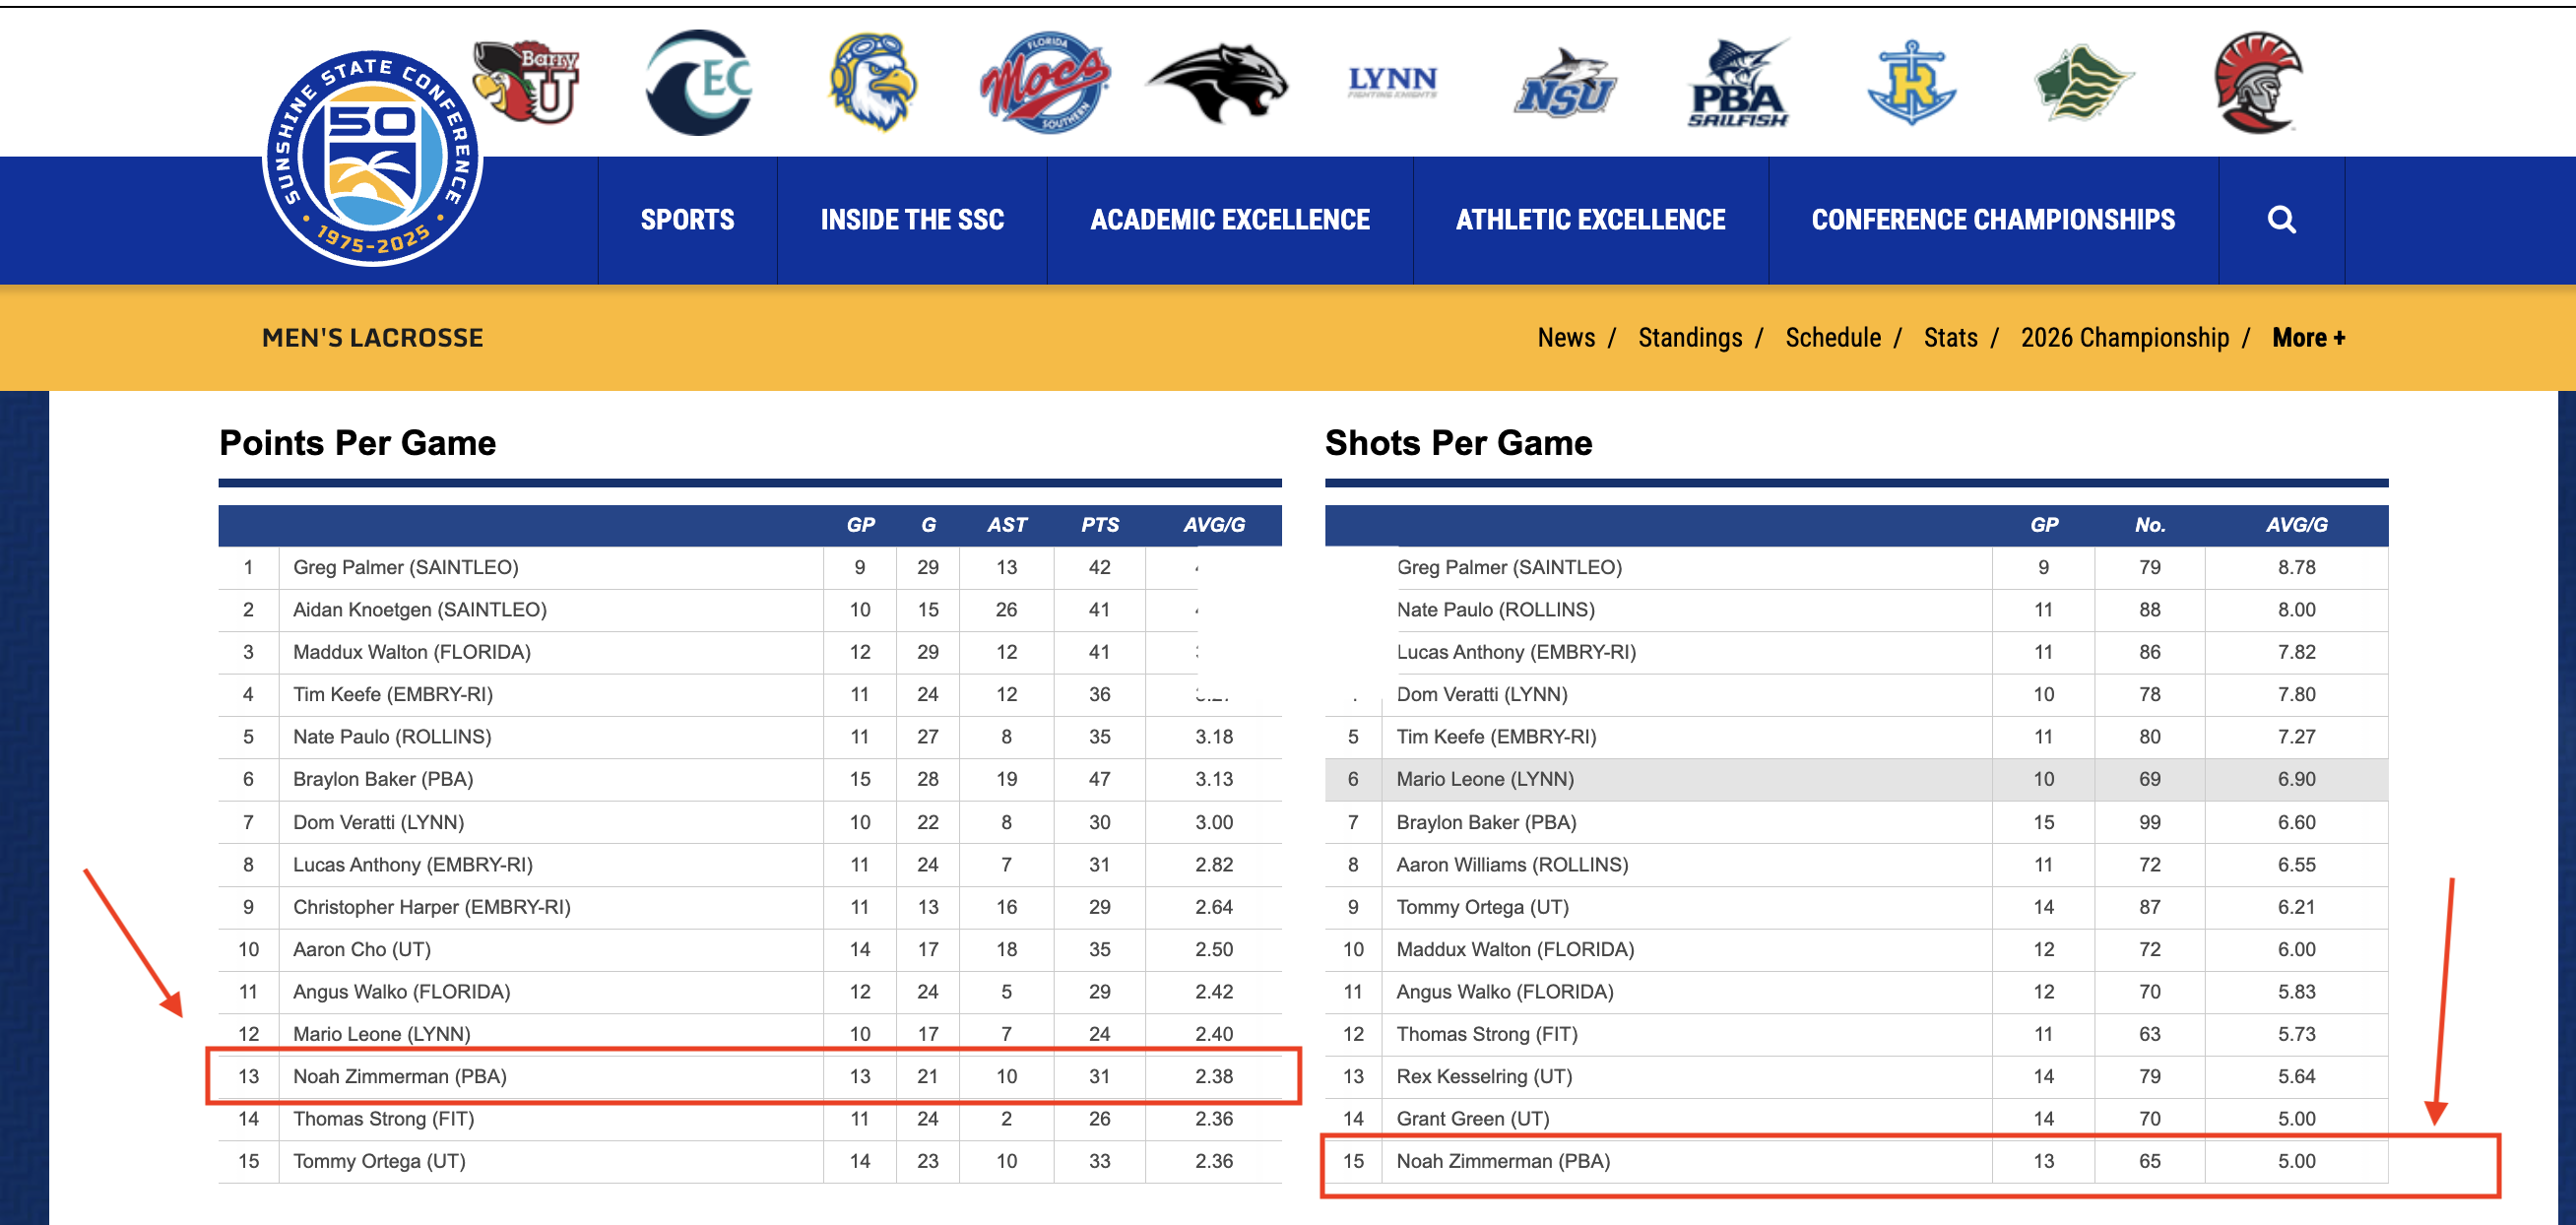Open the Sports navigation menu
Viewport: 2576px width, 1225px height.
click(x=687, y=220)
